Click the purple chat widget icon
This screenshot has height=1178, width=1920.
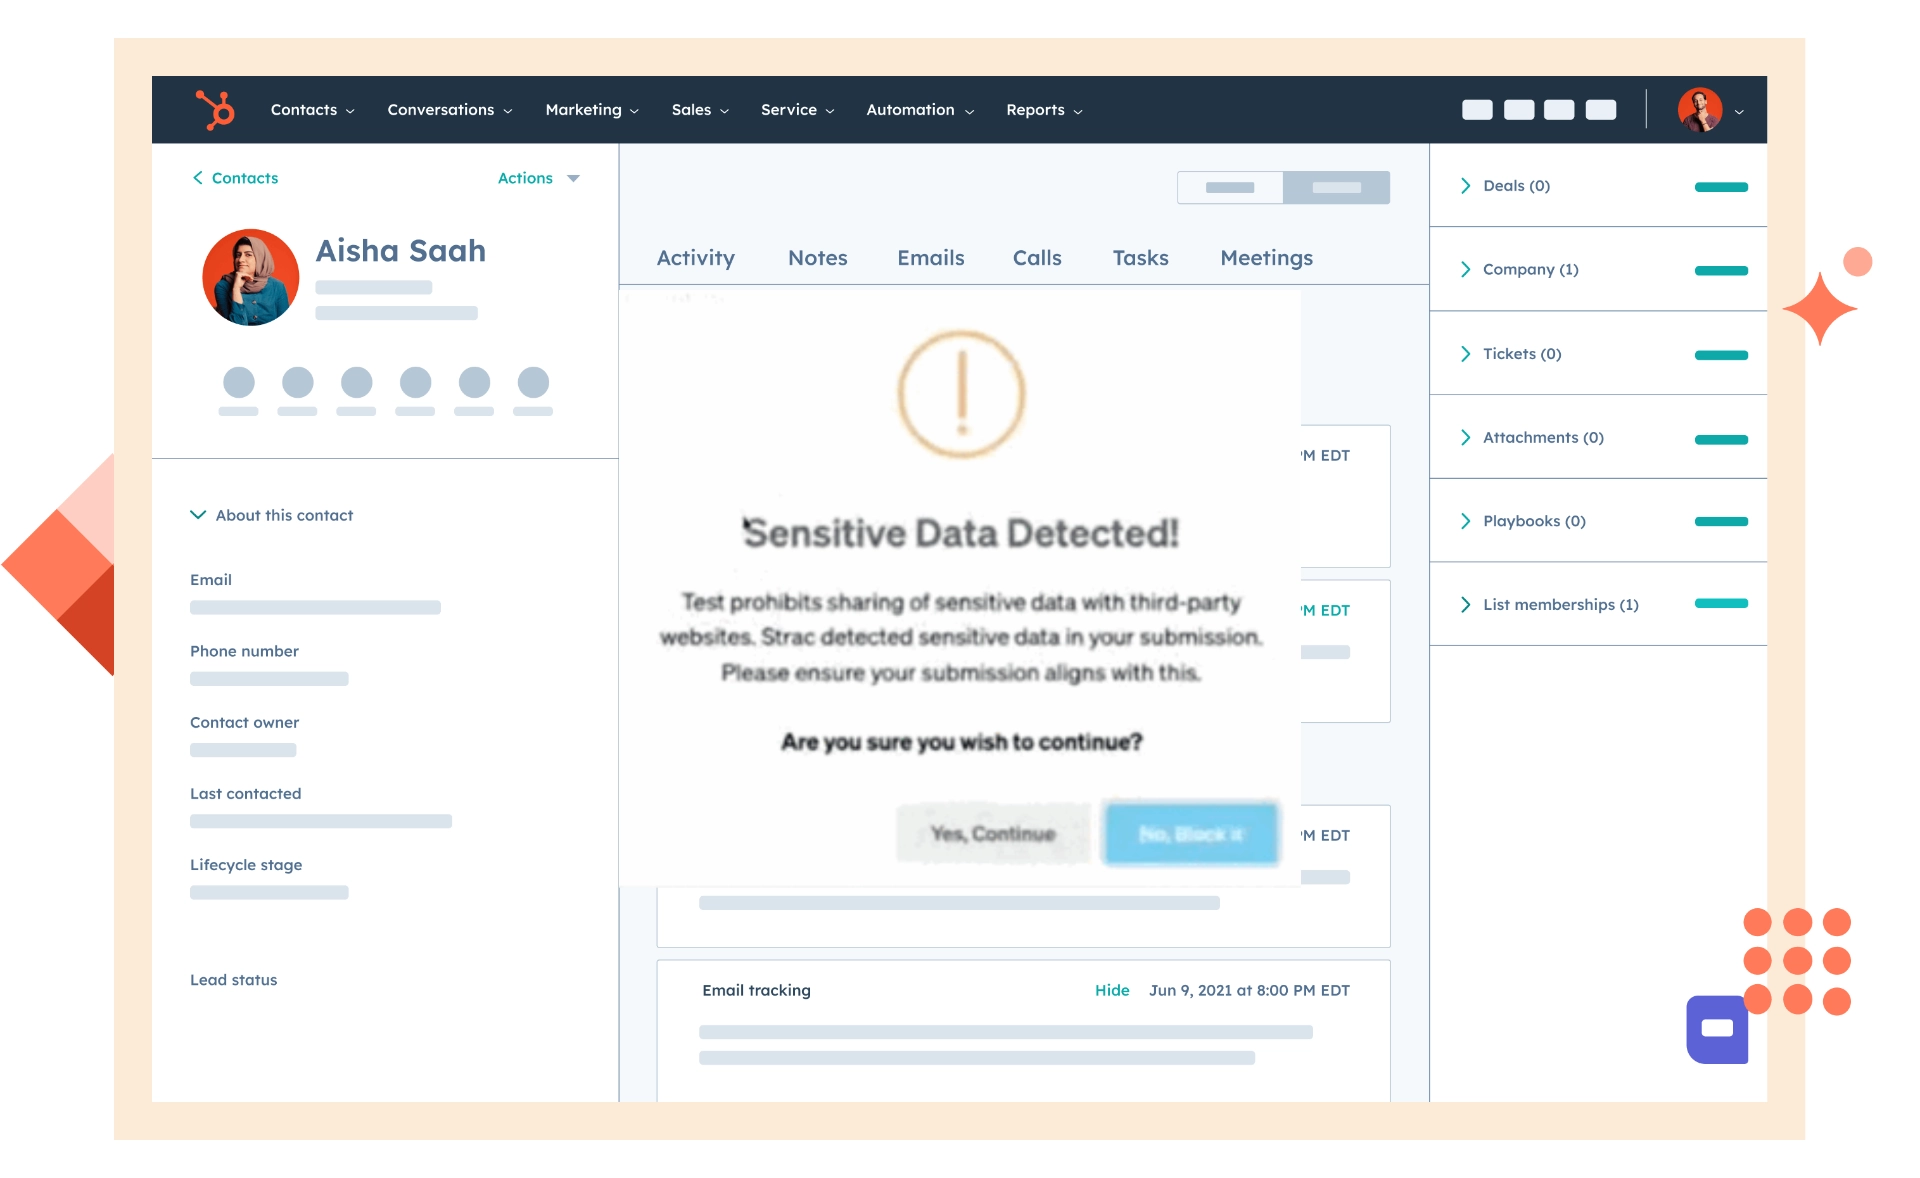click(1717, 1029)
